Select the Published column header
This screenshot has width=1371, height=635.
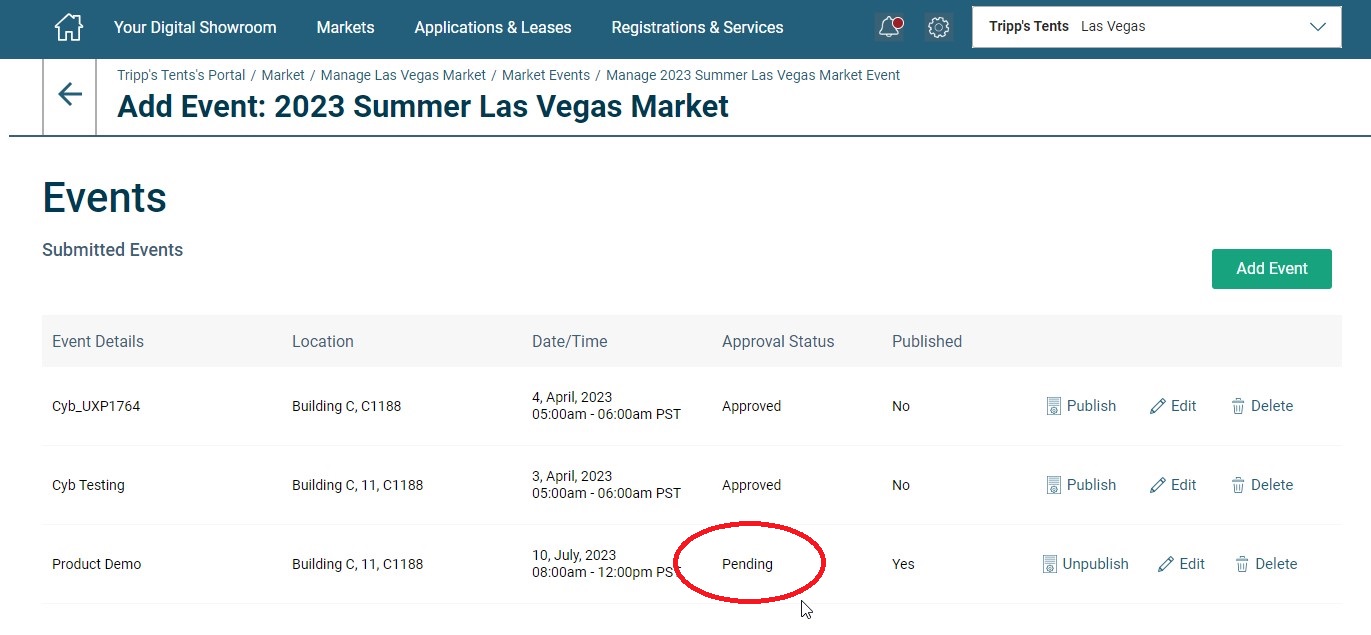point(927,341)
